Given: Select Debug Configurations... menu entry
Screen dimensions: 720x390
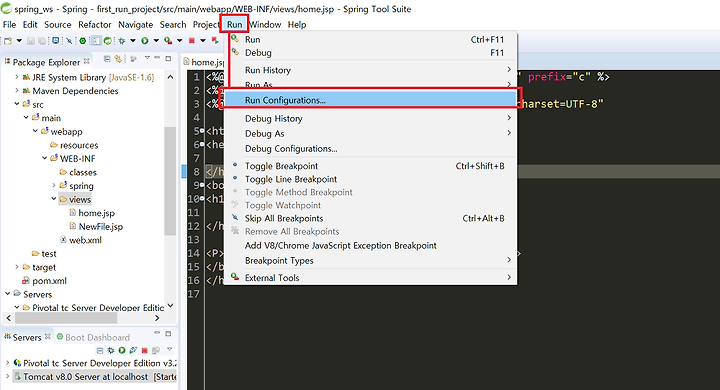Looking at the screenshot, I should click(370, 149).
